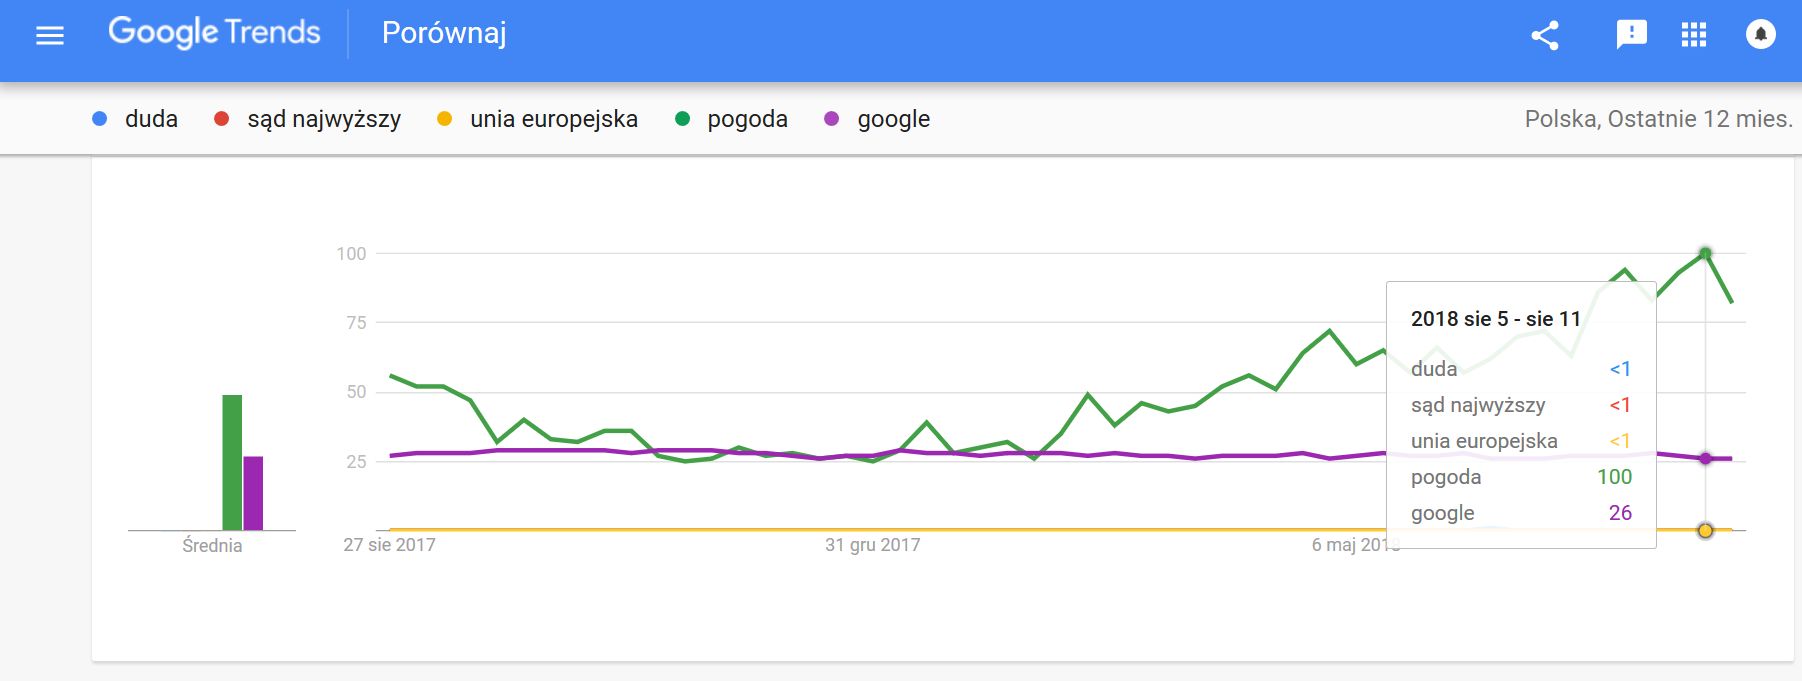Click the blue duda color dot
The image size is (1802, 681).
pos(99,119)
